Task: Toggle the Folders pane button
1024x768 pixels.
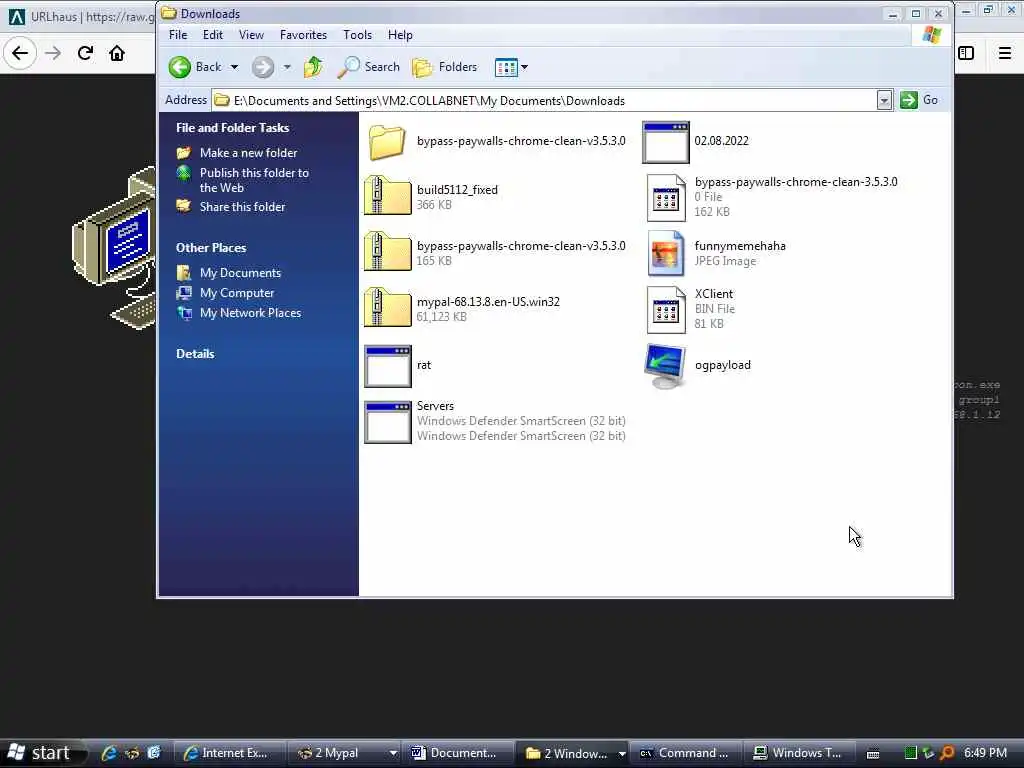Action: click(x=445, y=67)
